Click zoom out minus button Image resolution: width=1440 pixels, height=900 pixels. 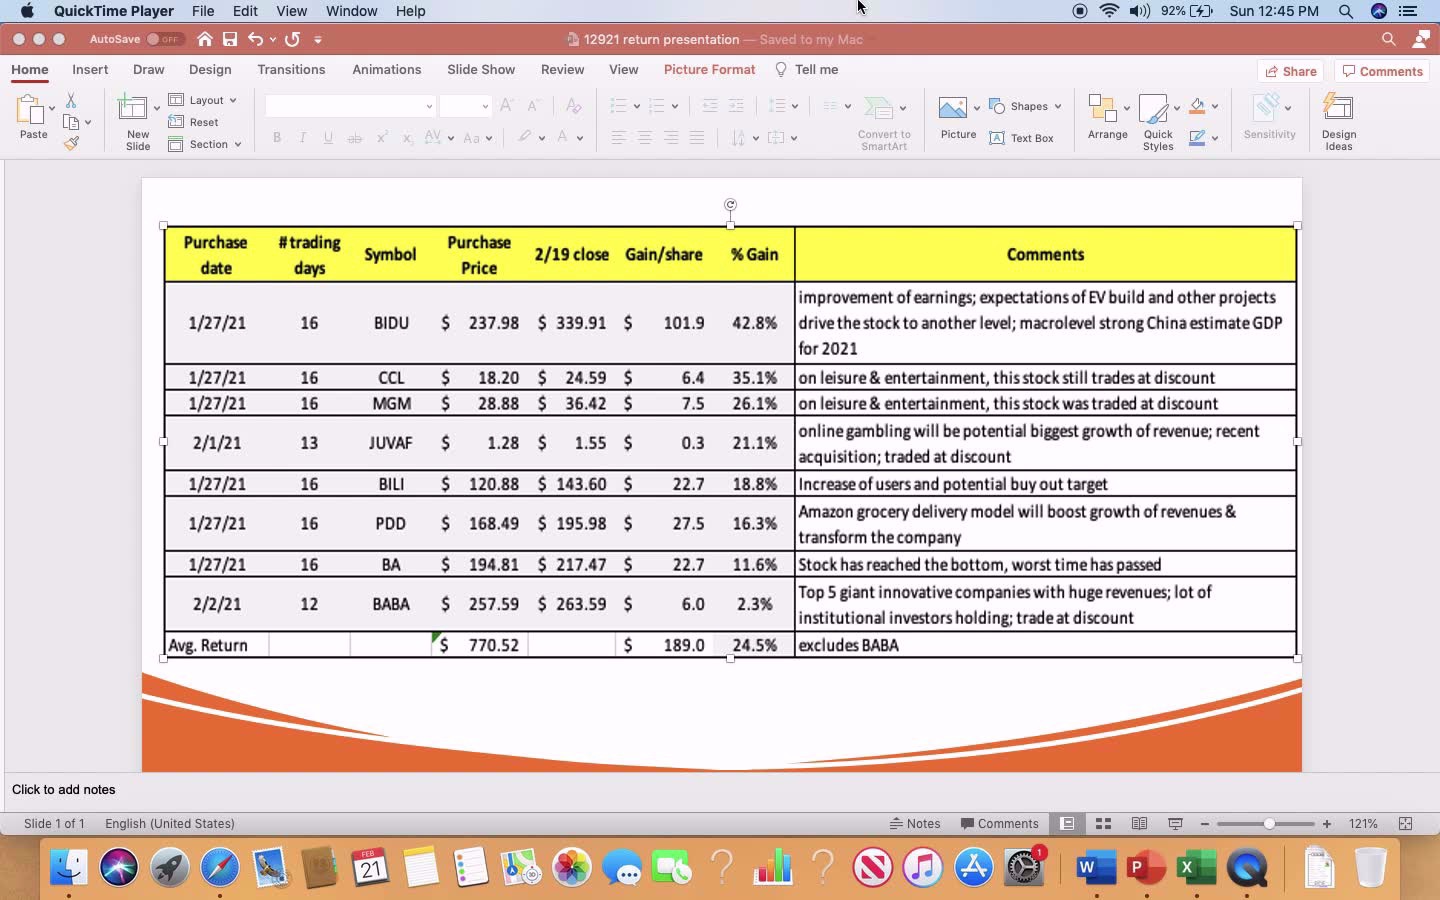1205,824
